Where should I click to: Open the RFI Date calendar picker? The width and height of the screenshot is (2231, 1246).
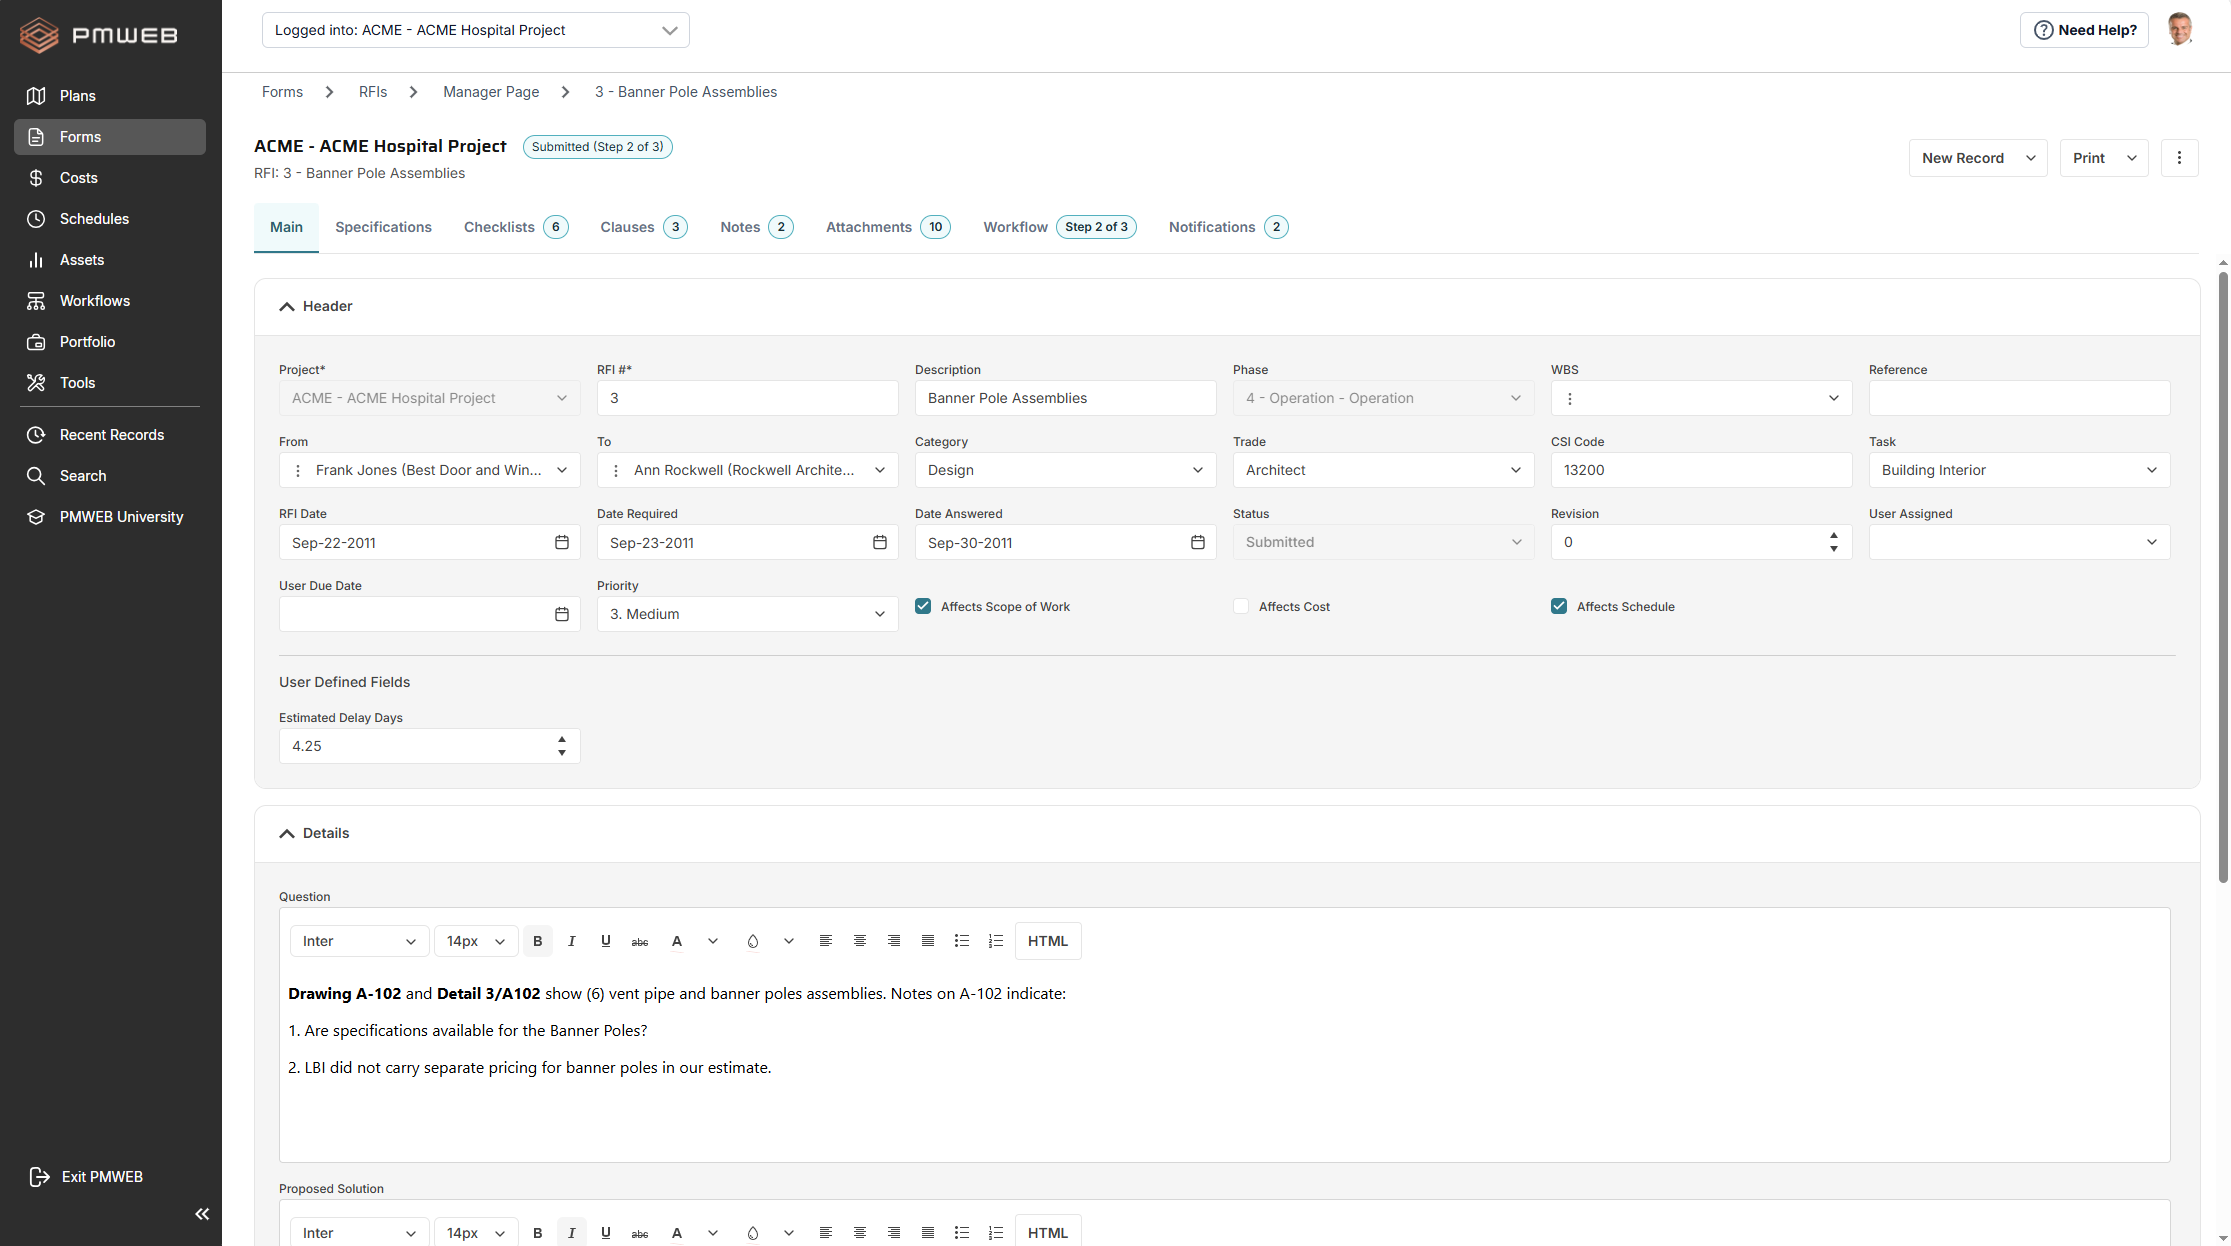pos(561,542)
